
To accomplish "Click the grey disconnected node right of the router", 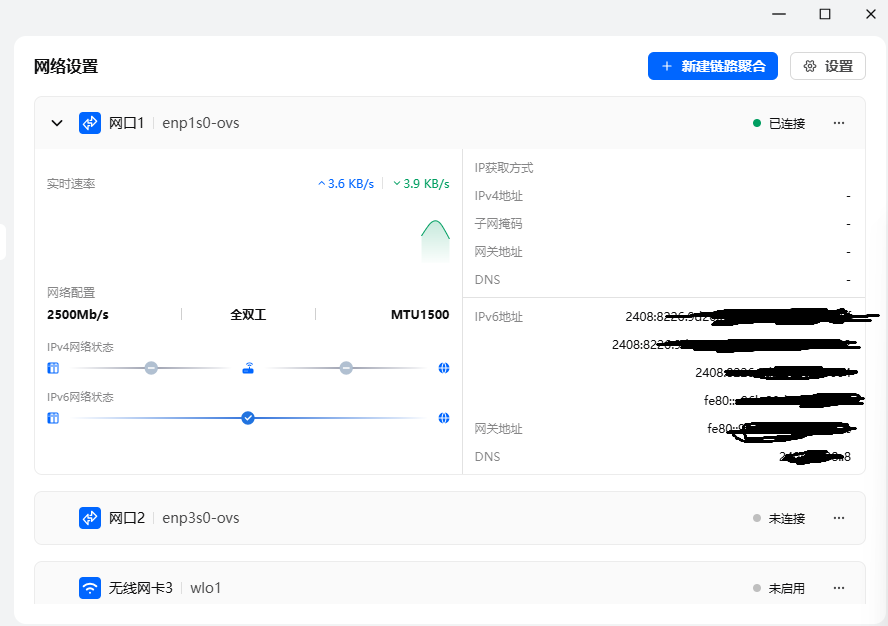I will pos(346,368).
